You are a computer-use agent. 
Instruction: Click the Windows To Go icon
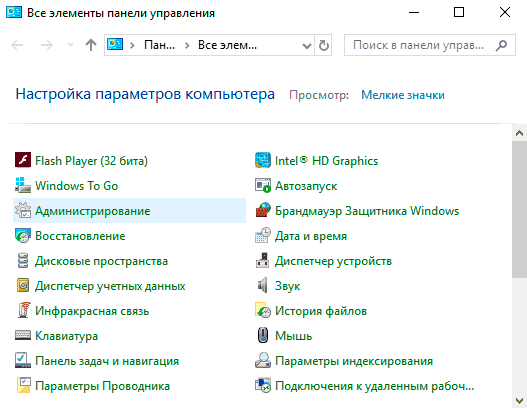coord(23,185)
